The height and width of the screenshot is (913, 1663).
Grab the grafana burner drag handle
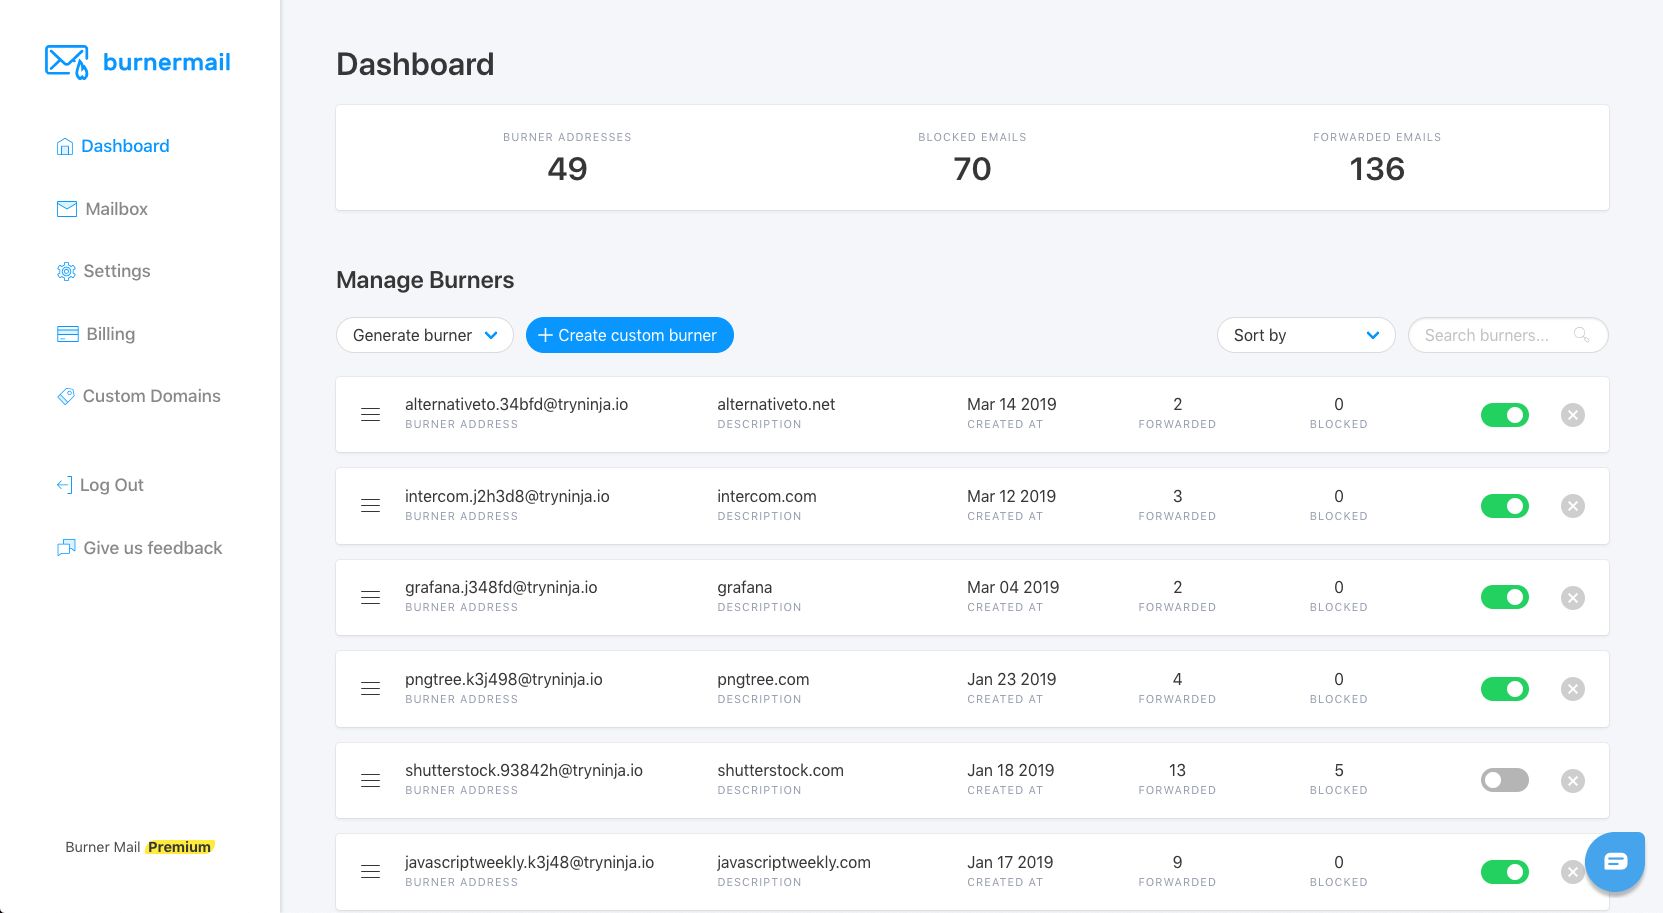[370, 598]
